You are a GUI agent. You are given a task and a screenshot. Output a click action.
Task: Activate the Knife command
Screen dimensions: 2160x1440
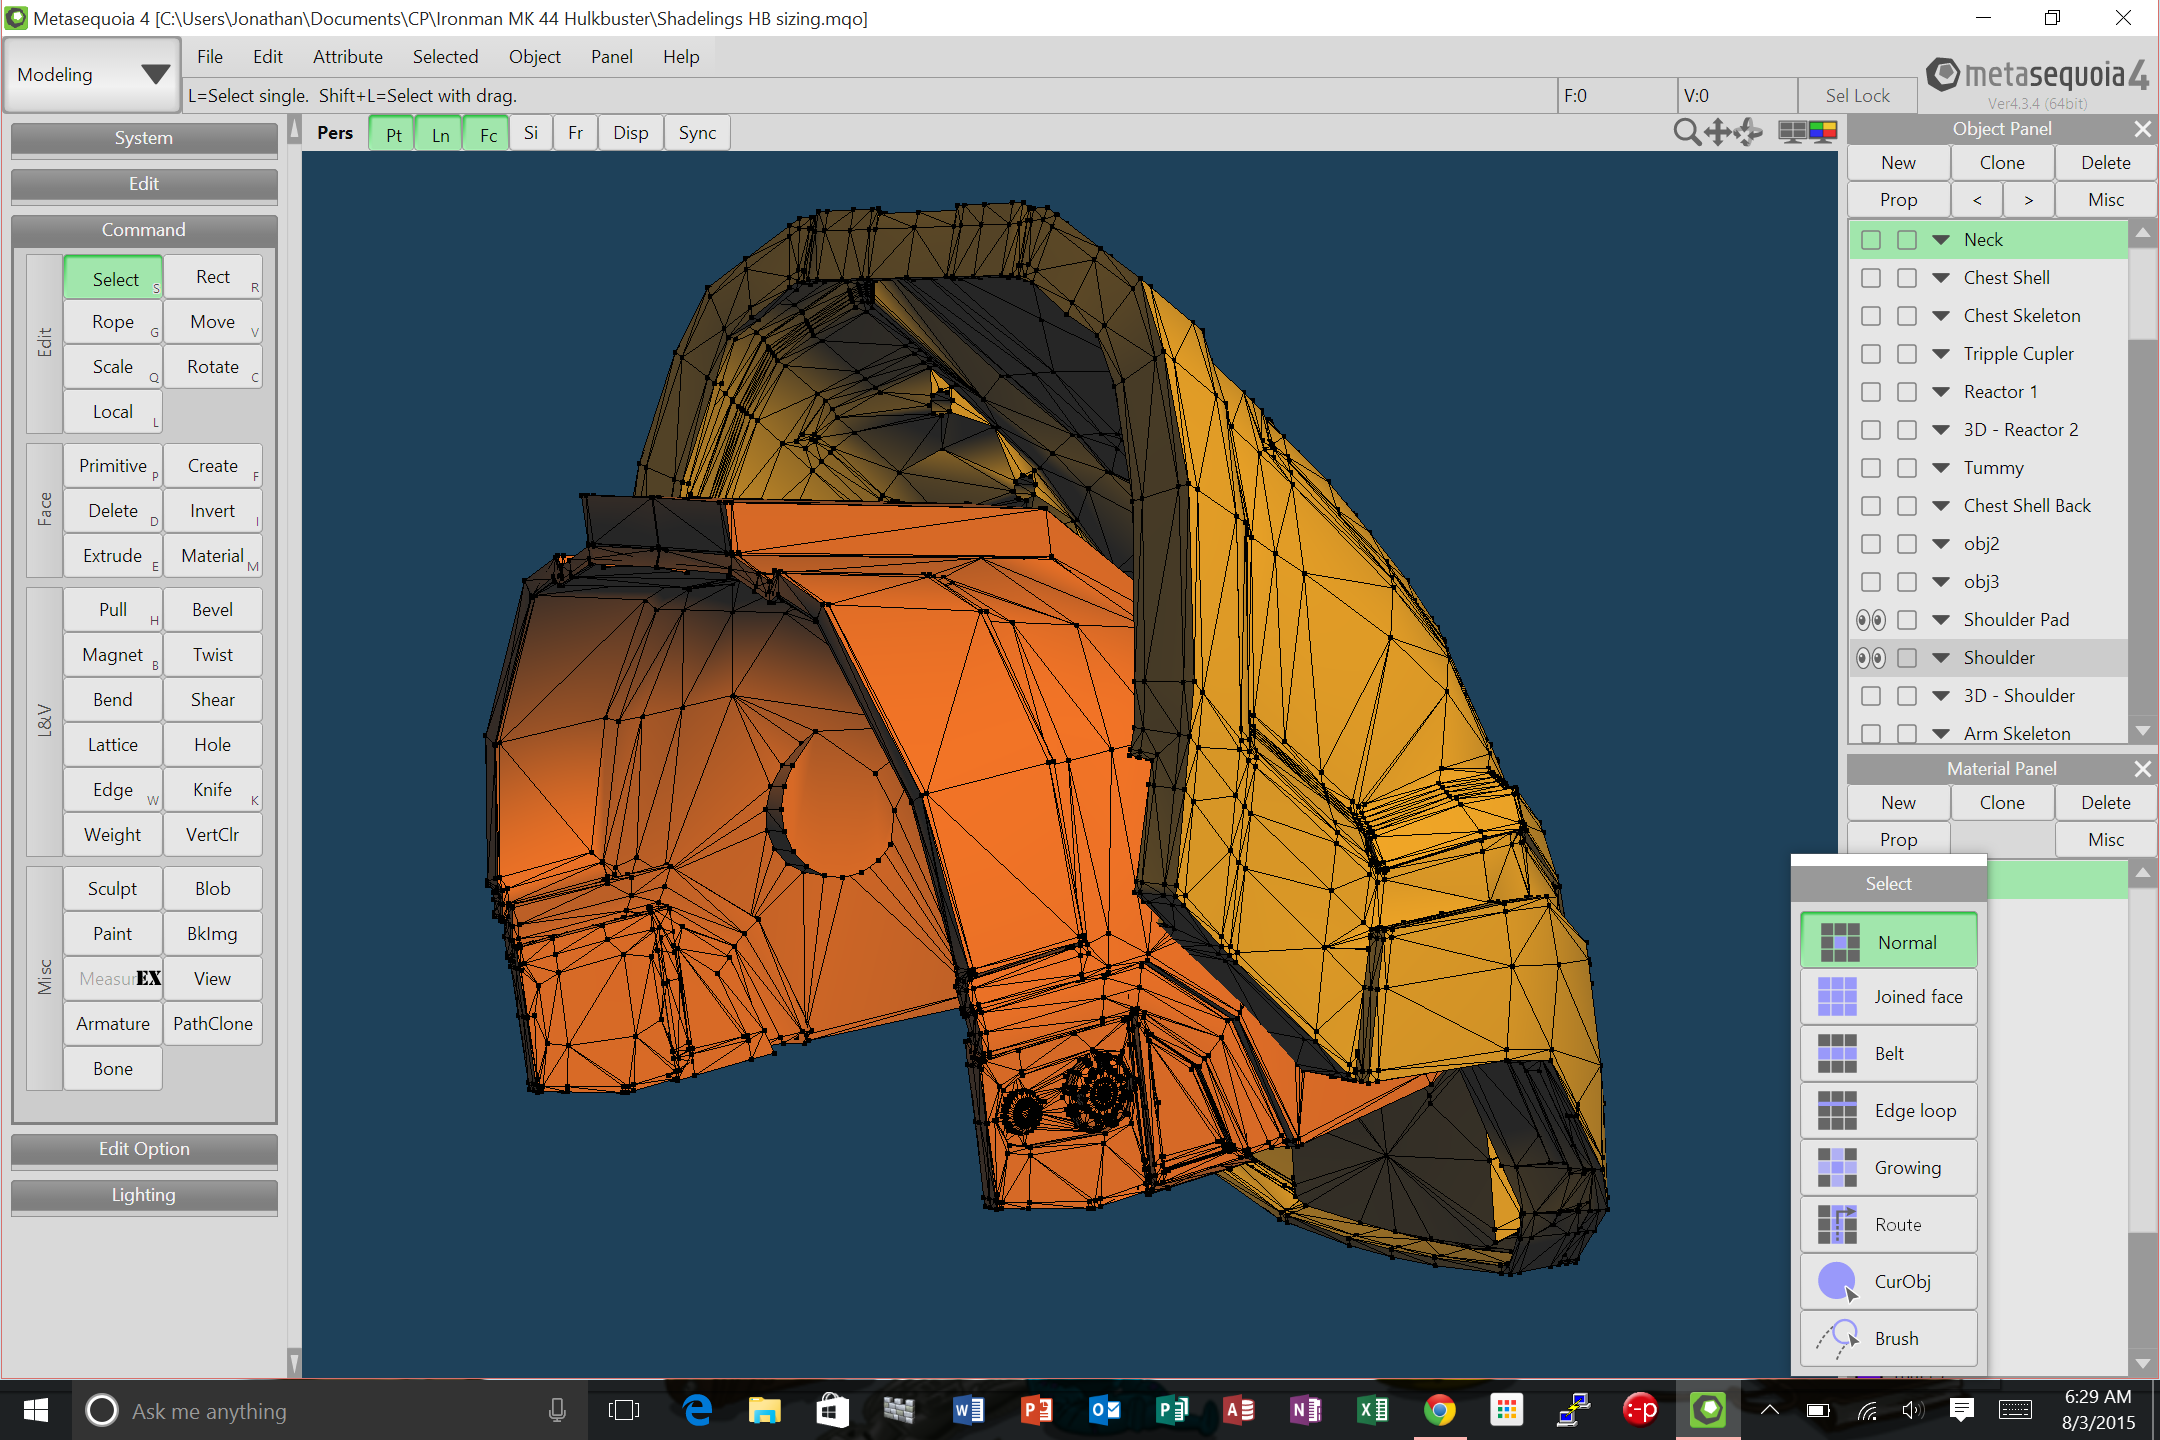(x=213, y=790)
